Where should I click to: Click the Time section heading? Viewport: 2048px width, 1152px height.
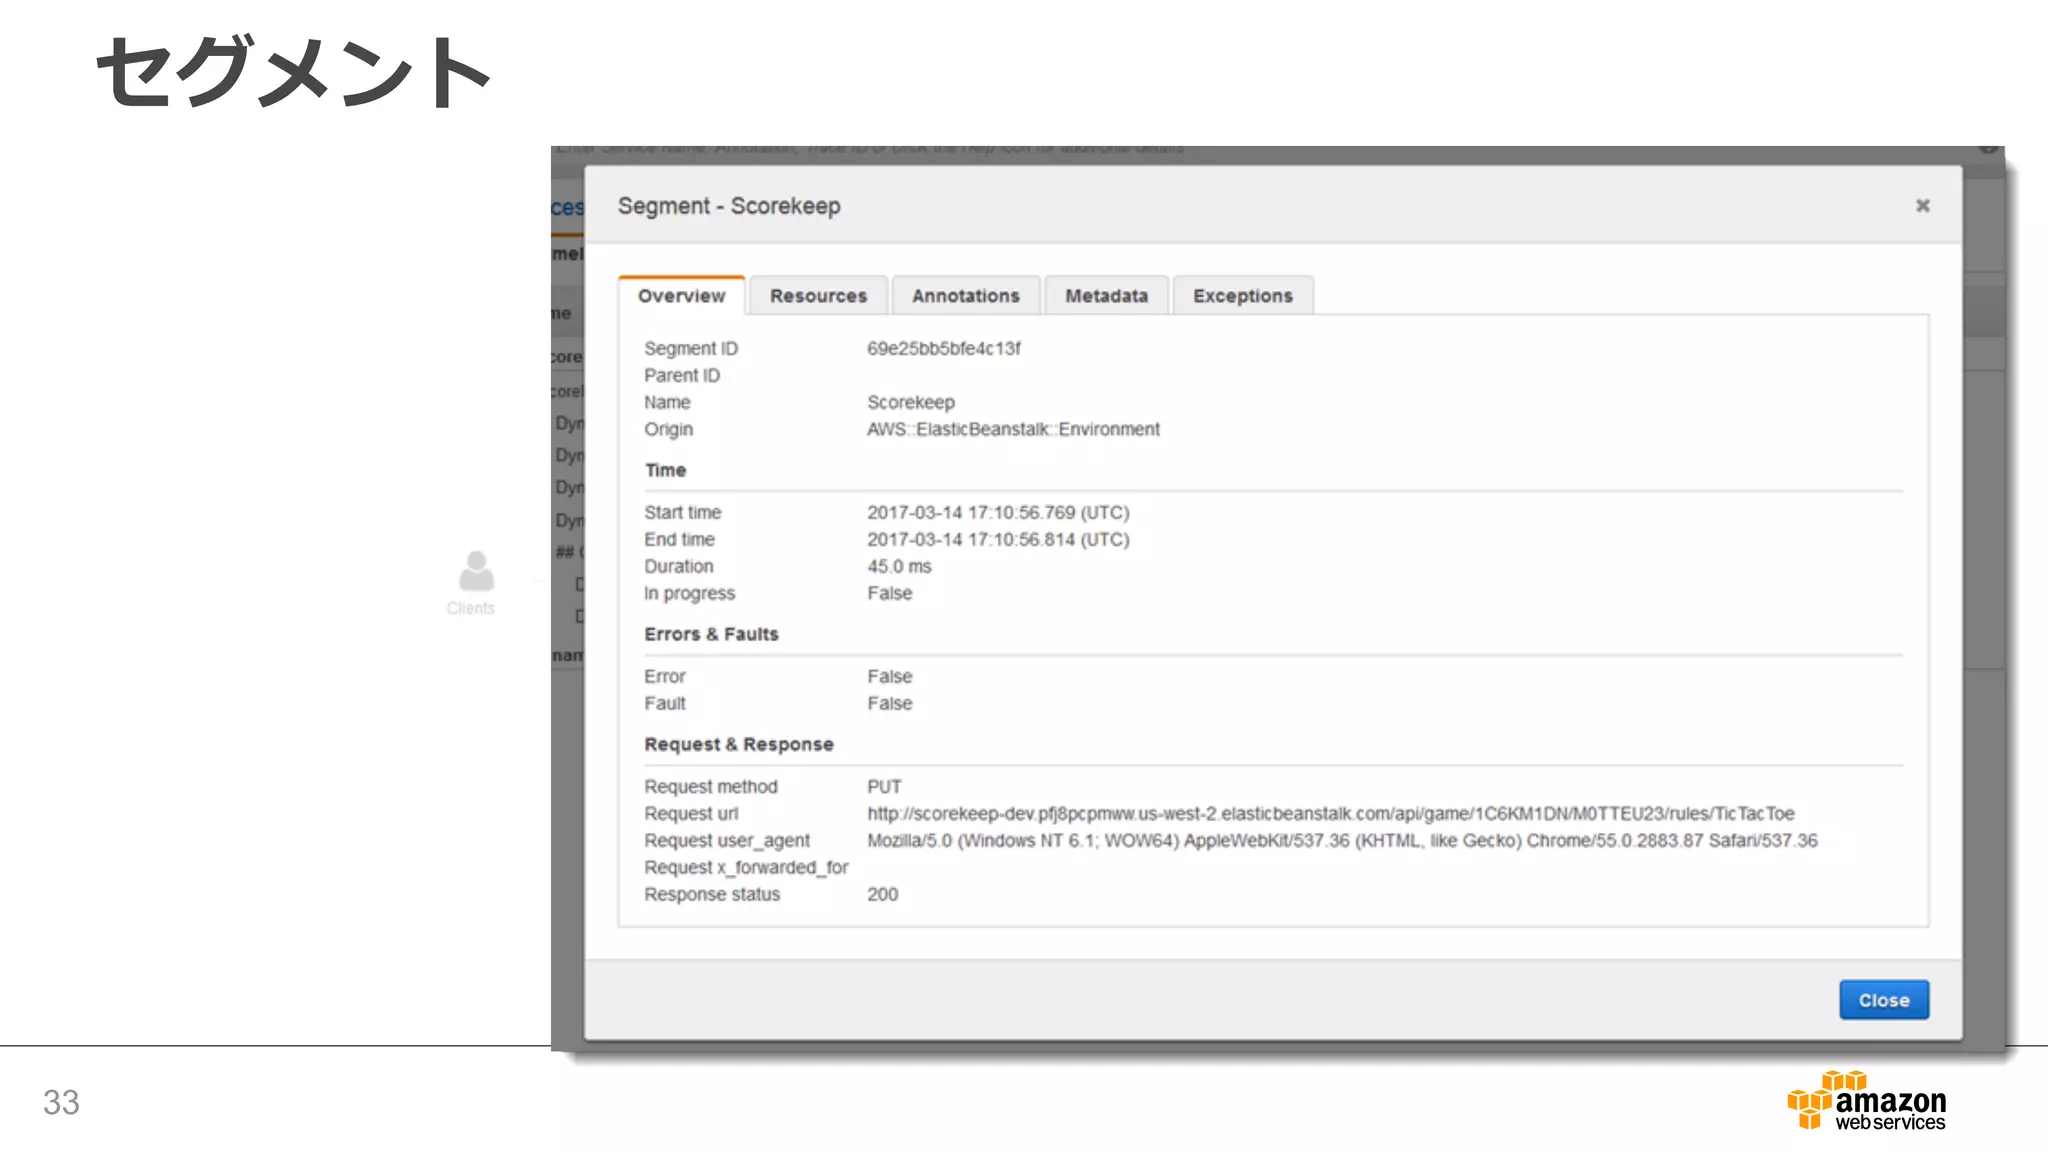665,470
